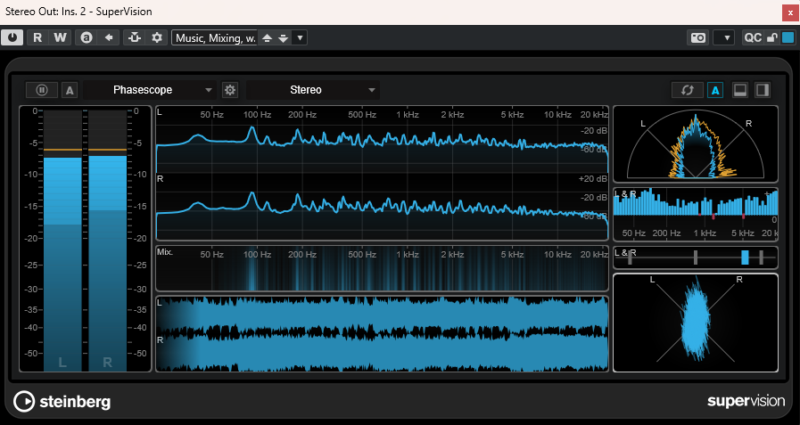800x425 pixels.
Task: Load previous preset with up arrow
Action: pyautogui.click(x=267, y=38)
